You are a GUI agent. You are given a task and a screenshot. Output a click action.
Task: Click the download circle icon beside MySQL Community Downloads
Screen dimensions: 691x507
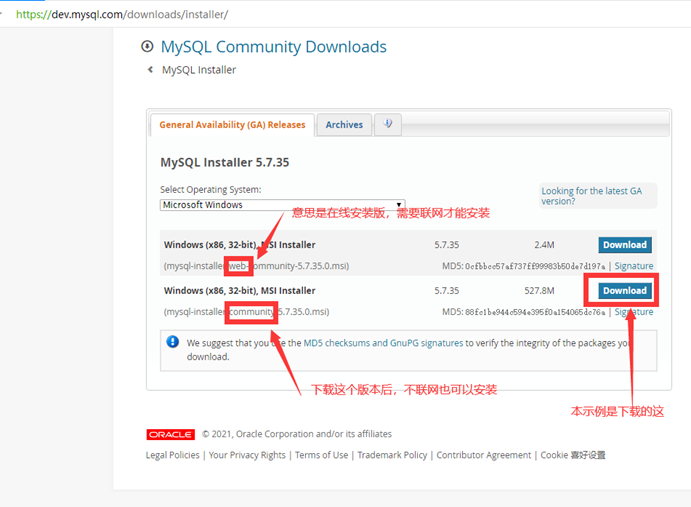(147, 46)
